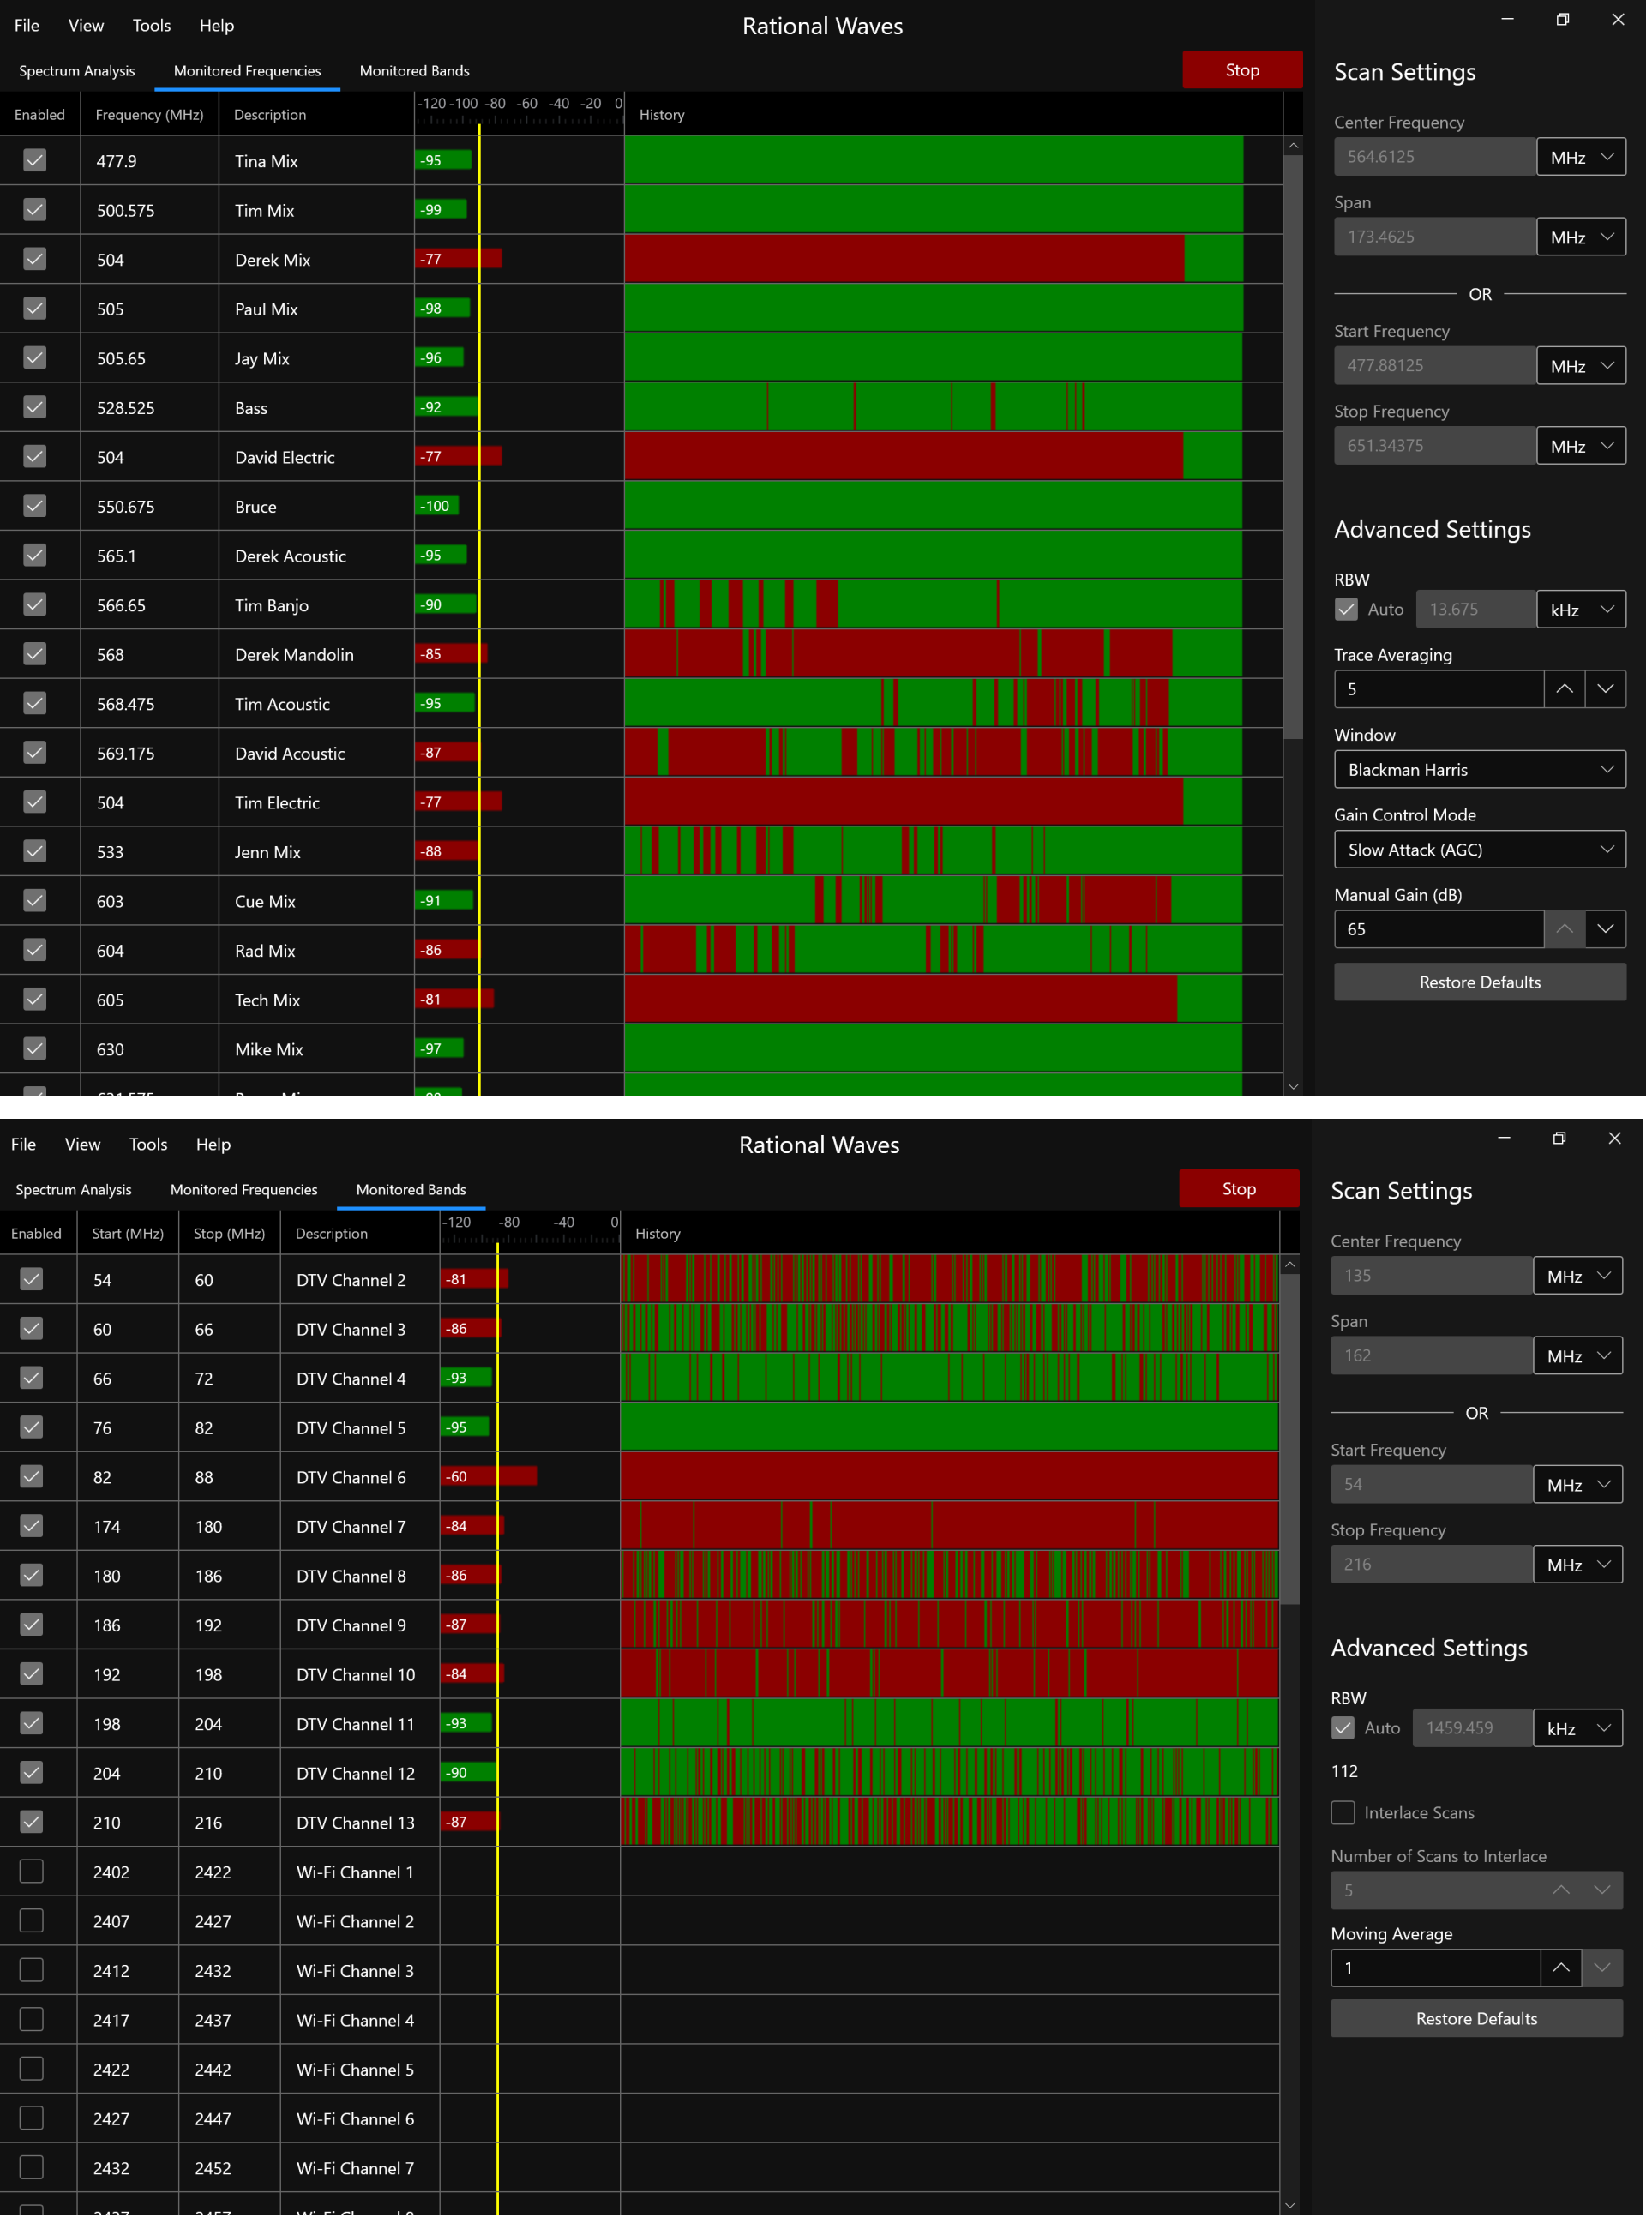Enable Wi-Fi Channel 1 monitoring
This screenshot has width=1652, height=2223.
[33, 1872]
